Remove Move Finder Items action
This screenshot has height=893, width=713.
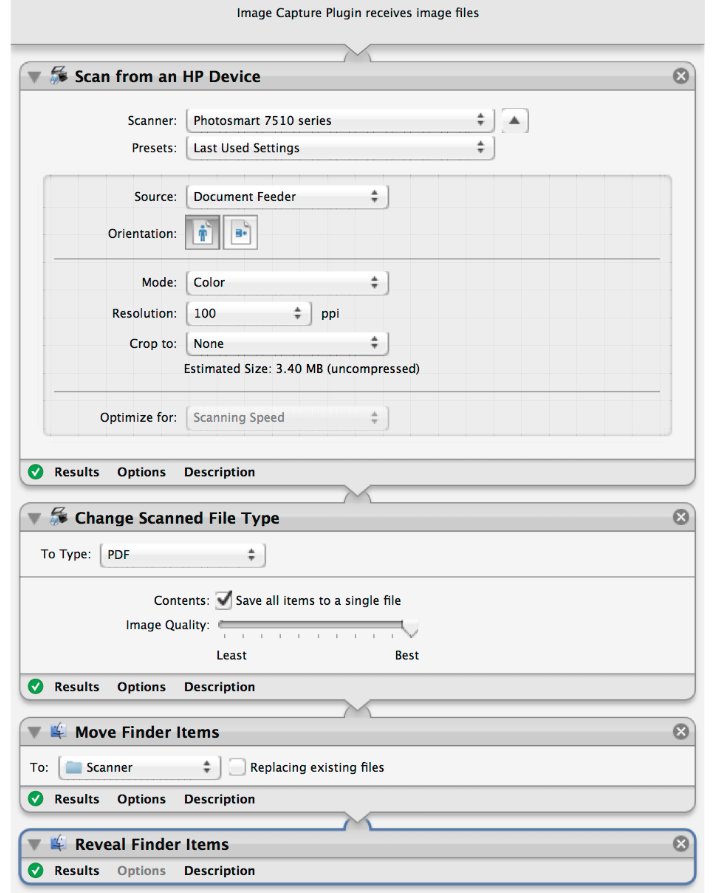tap(681, 731)
